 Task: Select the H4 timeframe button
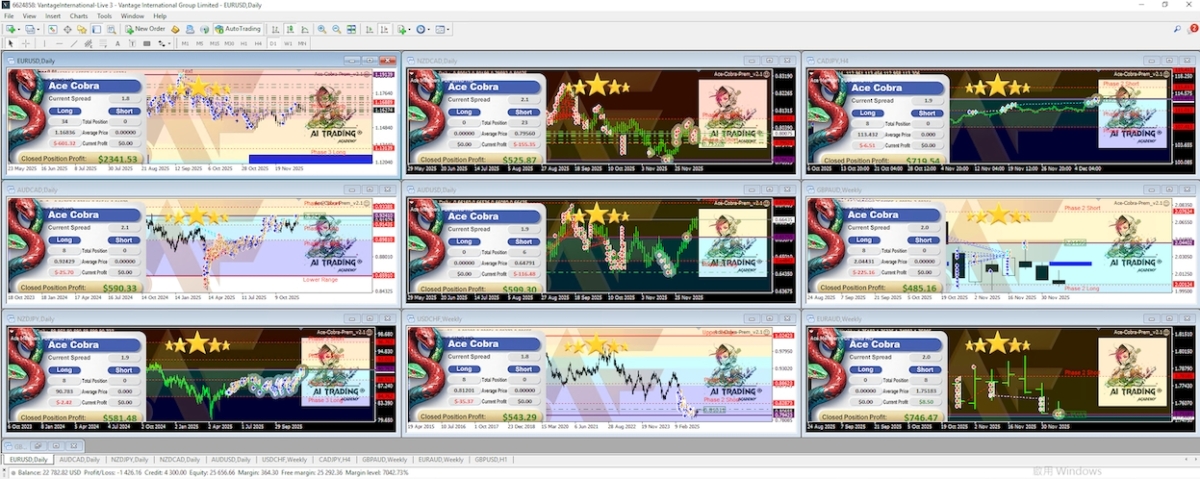tap(259, 44)
